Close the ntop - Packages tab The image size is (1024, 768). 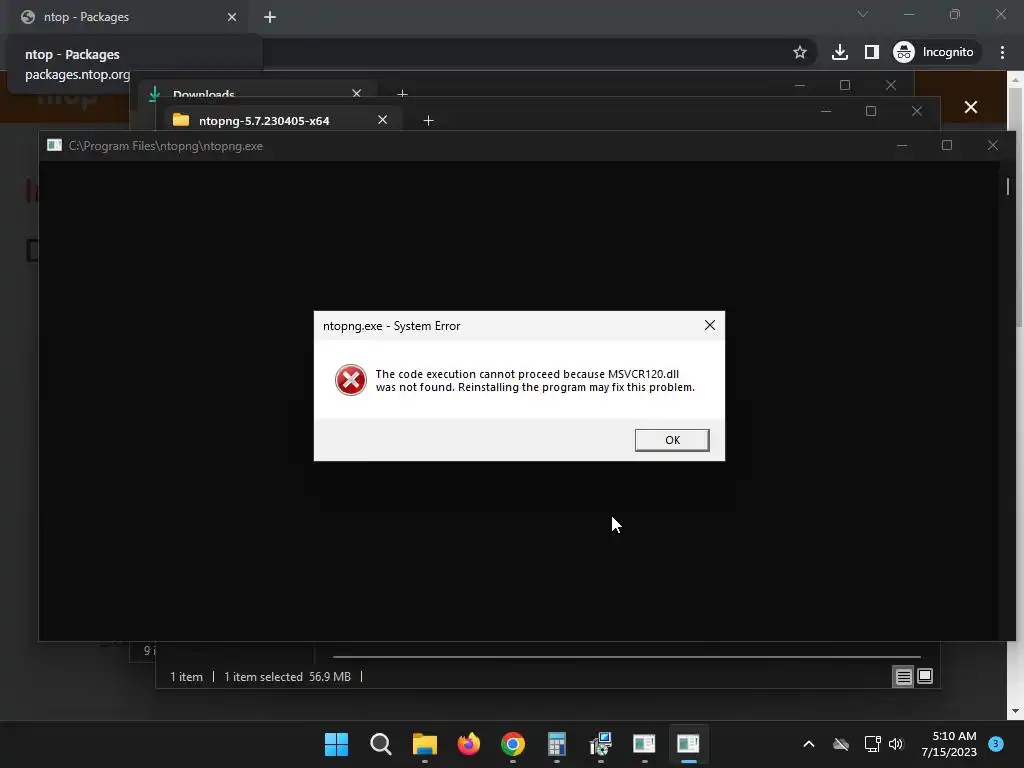point(232,17)
